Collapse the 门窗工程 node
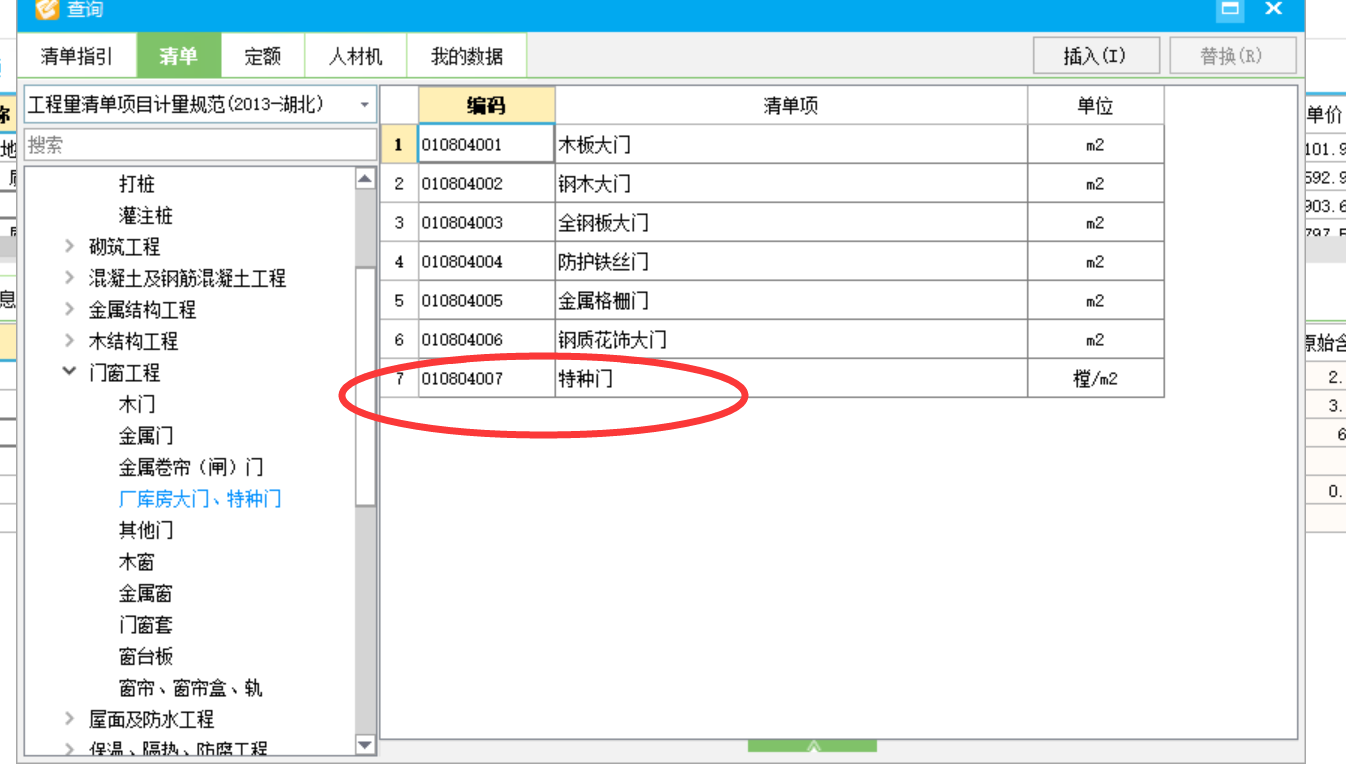The image size is (1346, 781). [x=69, y=372]
